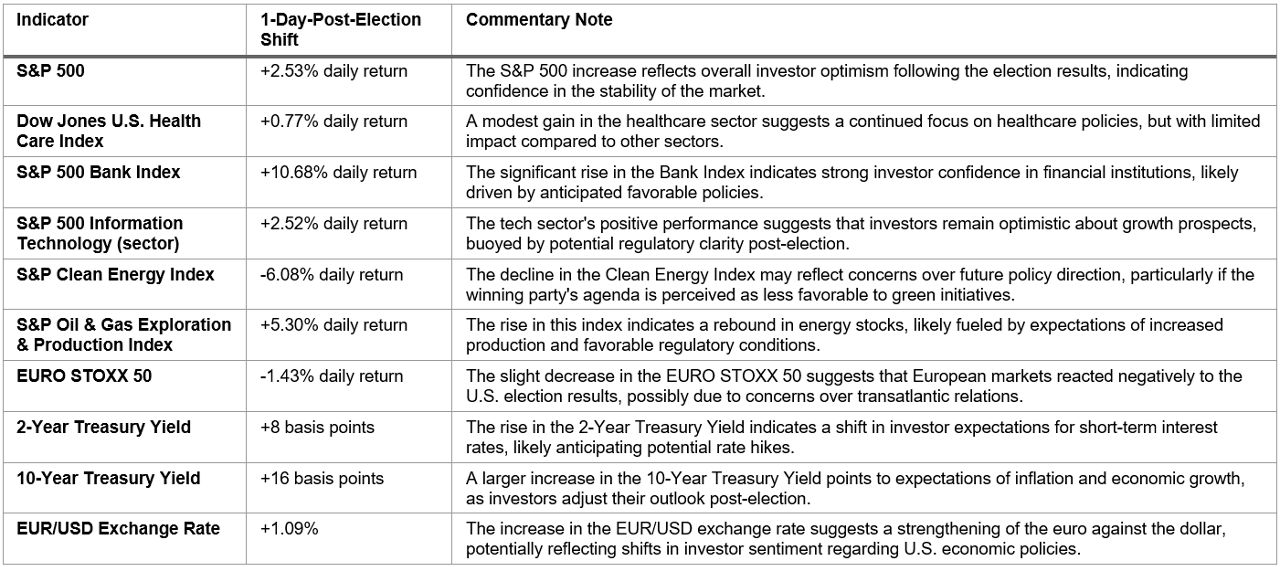Click the S&P Oil & Gas Exploration cell
This screenshot has width=1280, height=567.
pyautogui.click(x=124, y=335)
